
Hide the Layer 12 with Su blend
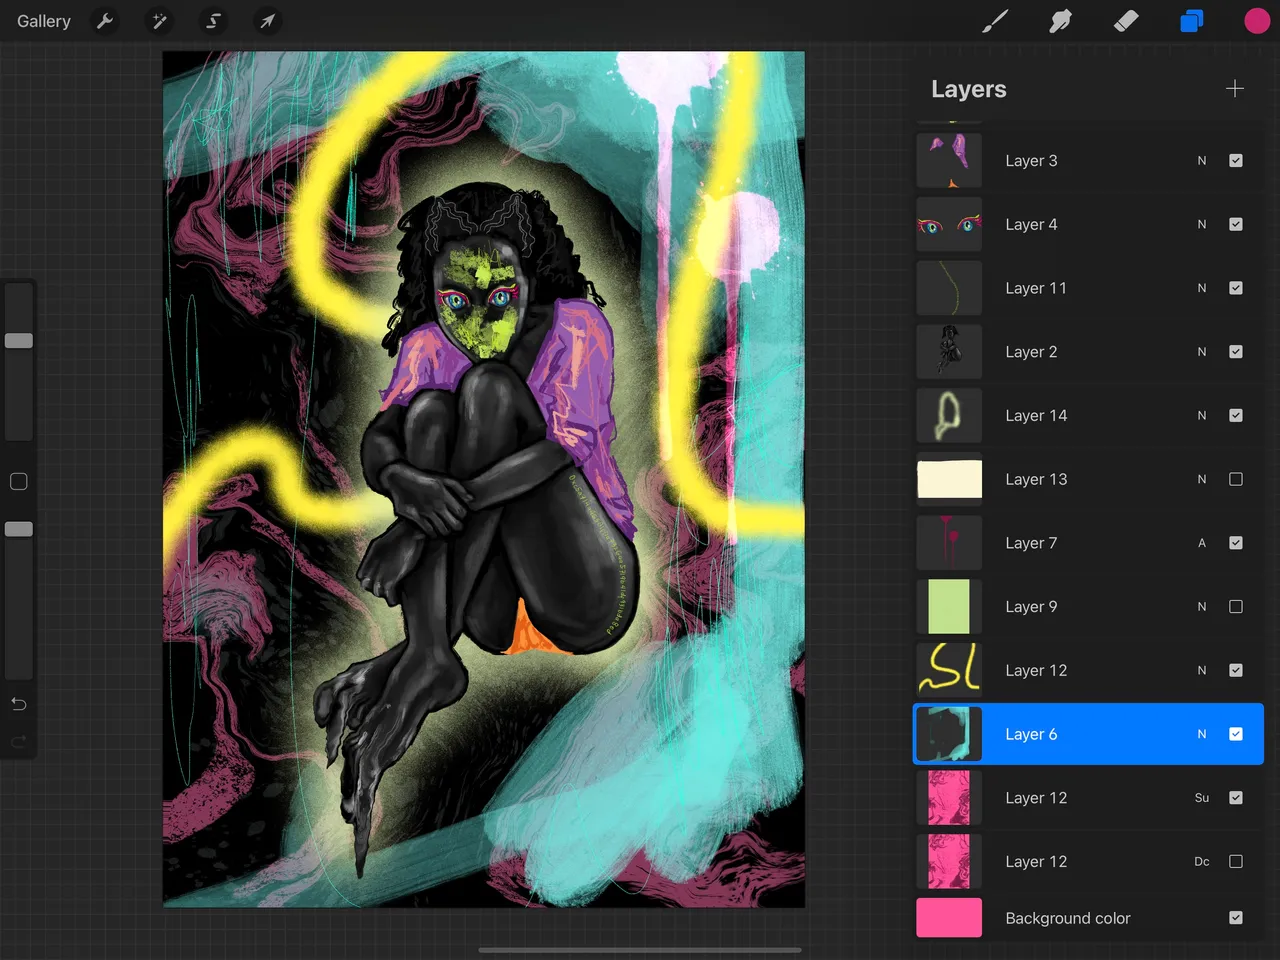[1236, 798]
